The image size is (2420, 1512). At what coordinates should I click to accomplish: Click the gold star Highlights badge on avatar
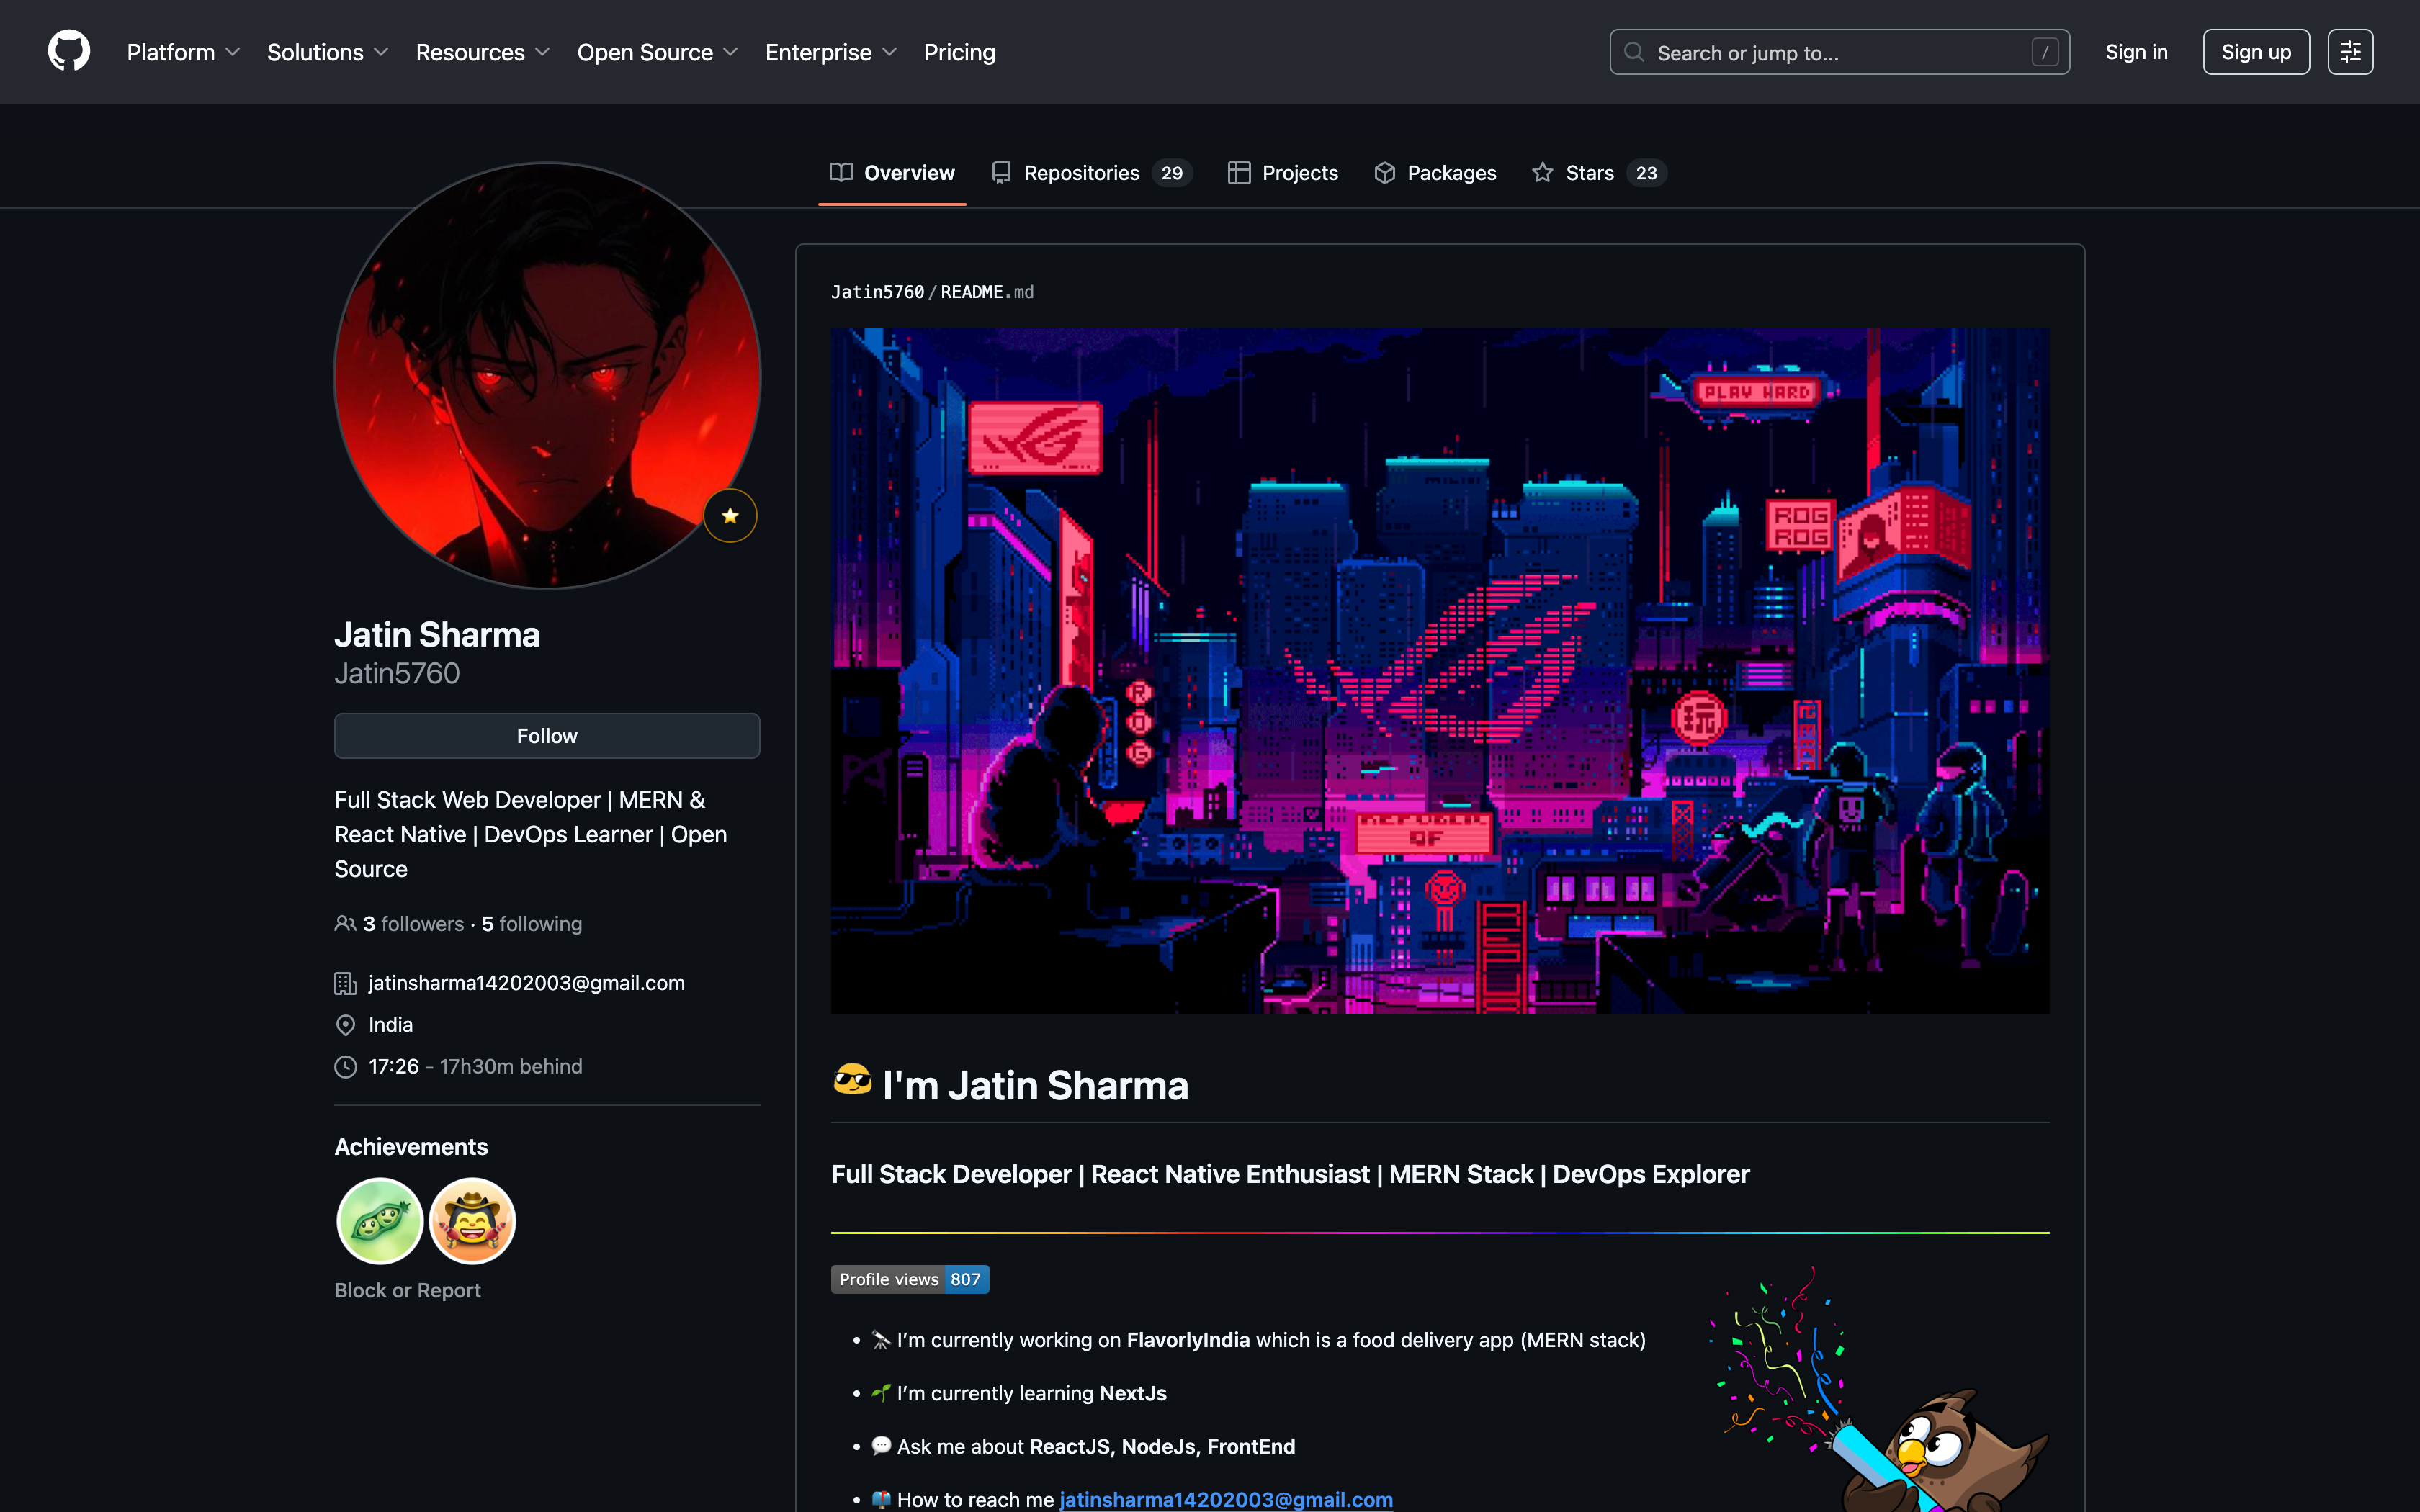click(730, 516)
